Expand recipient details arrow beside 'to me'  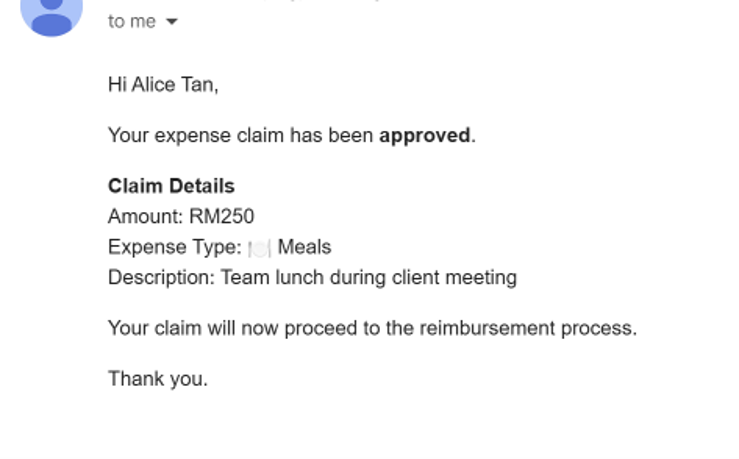(172, 22)
